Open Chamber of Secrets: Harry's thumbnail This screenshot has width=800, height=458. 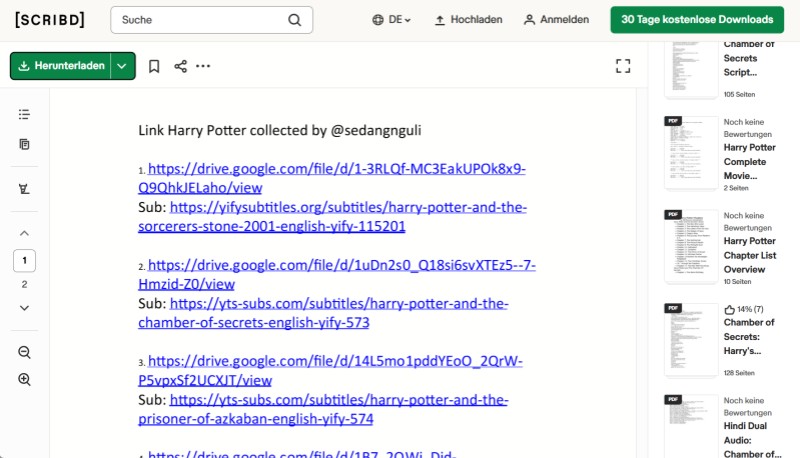(691, 340)
